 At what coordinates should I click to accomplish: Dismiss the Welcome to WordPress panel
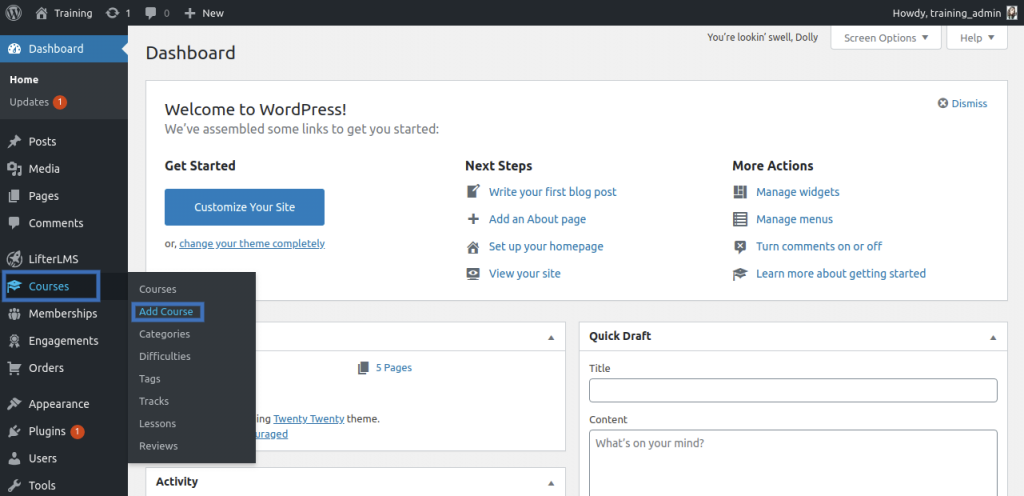pyautogui.click(x=963, y=104)
